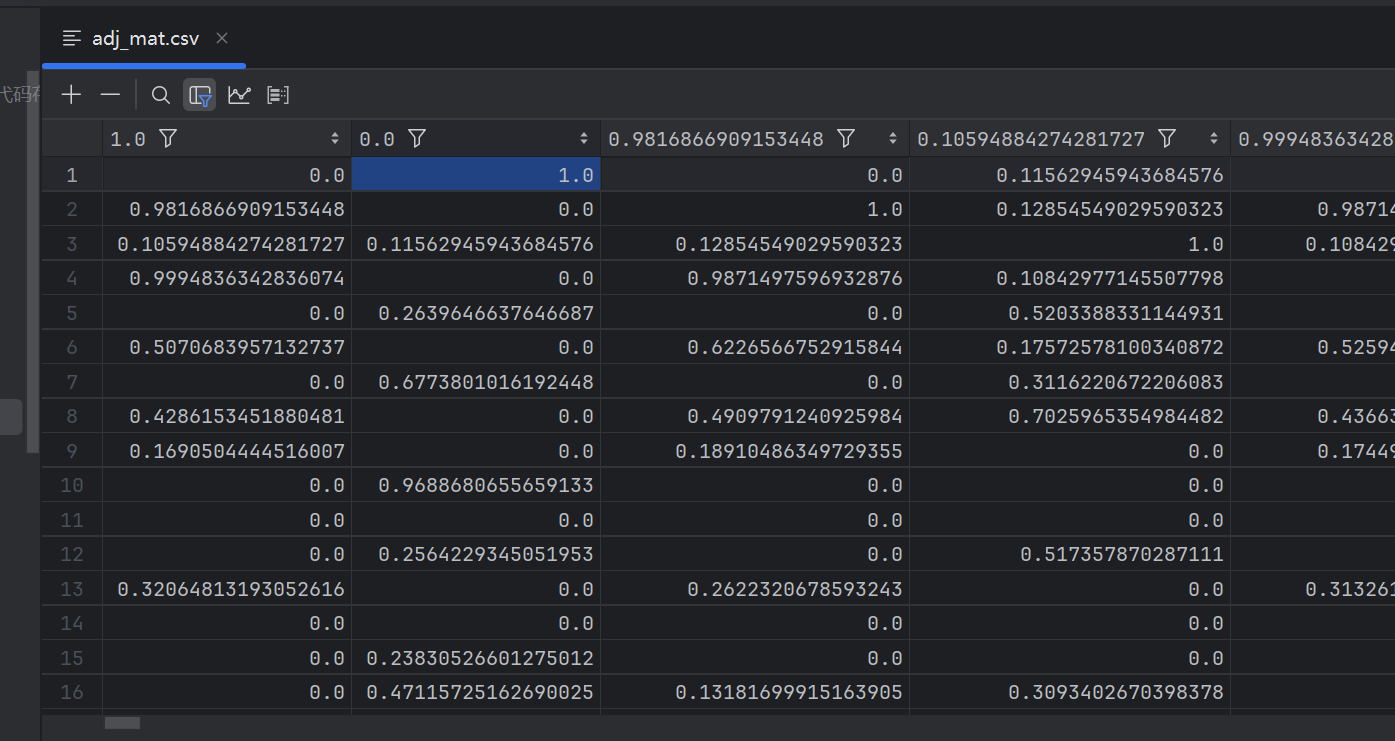This screenshot has height=741, width=1395.
Task: Click cell 0.1690504444516007 in row 9
Action: click(x=227, y=451)
